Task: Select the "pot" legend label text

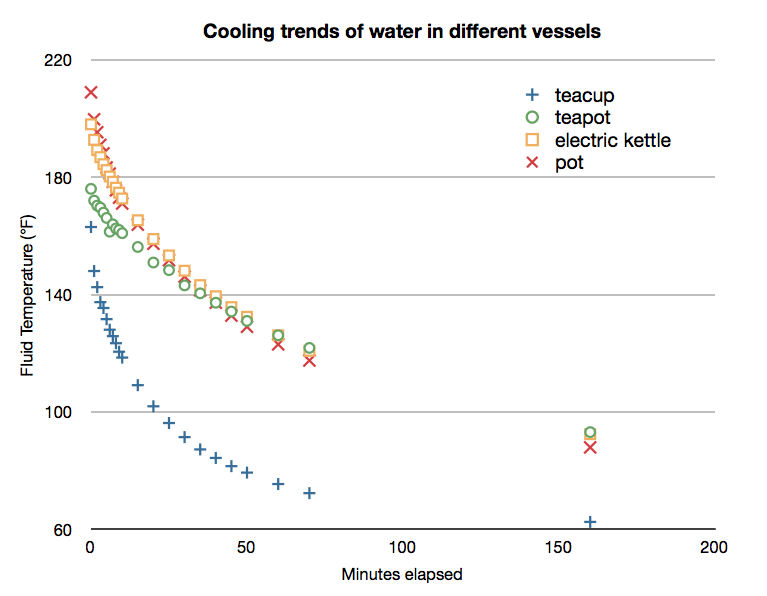Action: [569, 162]
